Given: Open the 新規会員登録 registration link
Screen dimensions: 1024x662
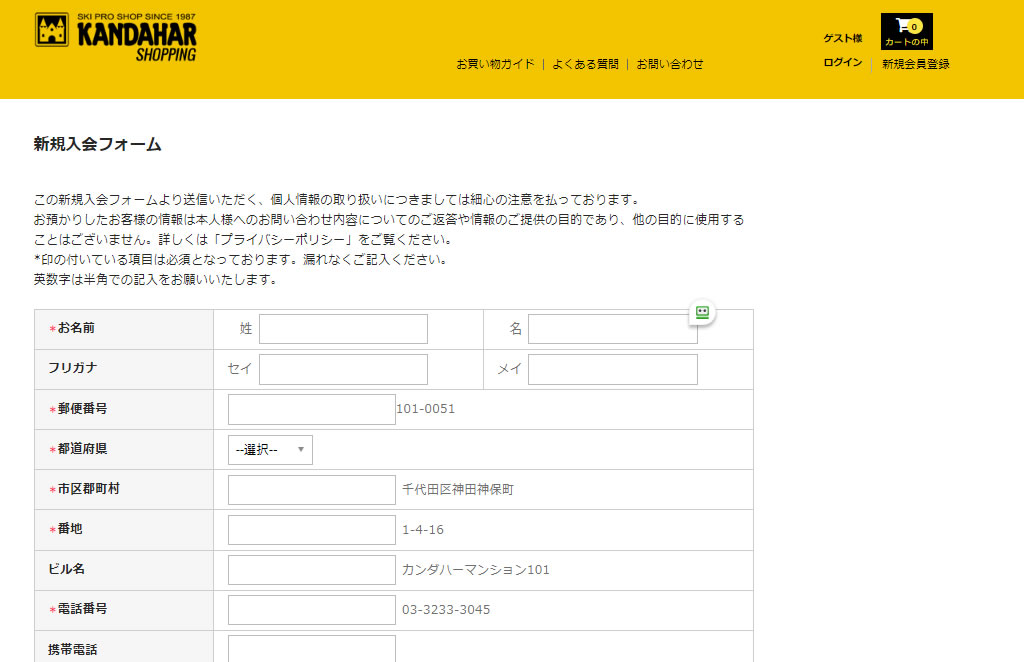Looking at the screenshot, I should 915,64.
